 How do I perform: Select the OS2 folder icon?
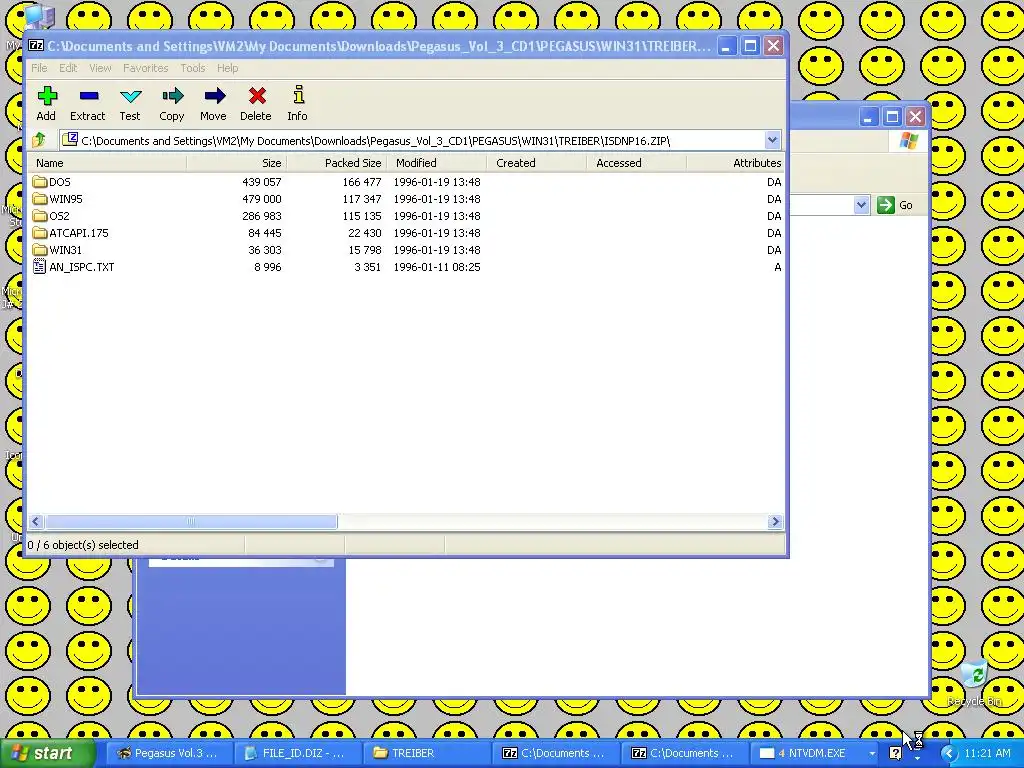click(40, 216)
